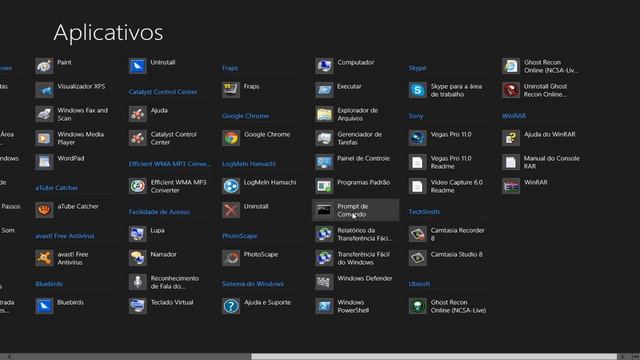Open Catalyst Control Center icon
The height and width of the screenshot is (360, 640).
pyautogui.click(x=138, y=138)
